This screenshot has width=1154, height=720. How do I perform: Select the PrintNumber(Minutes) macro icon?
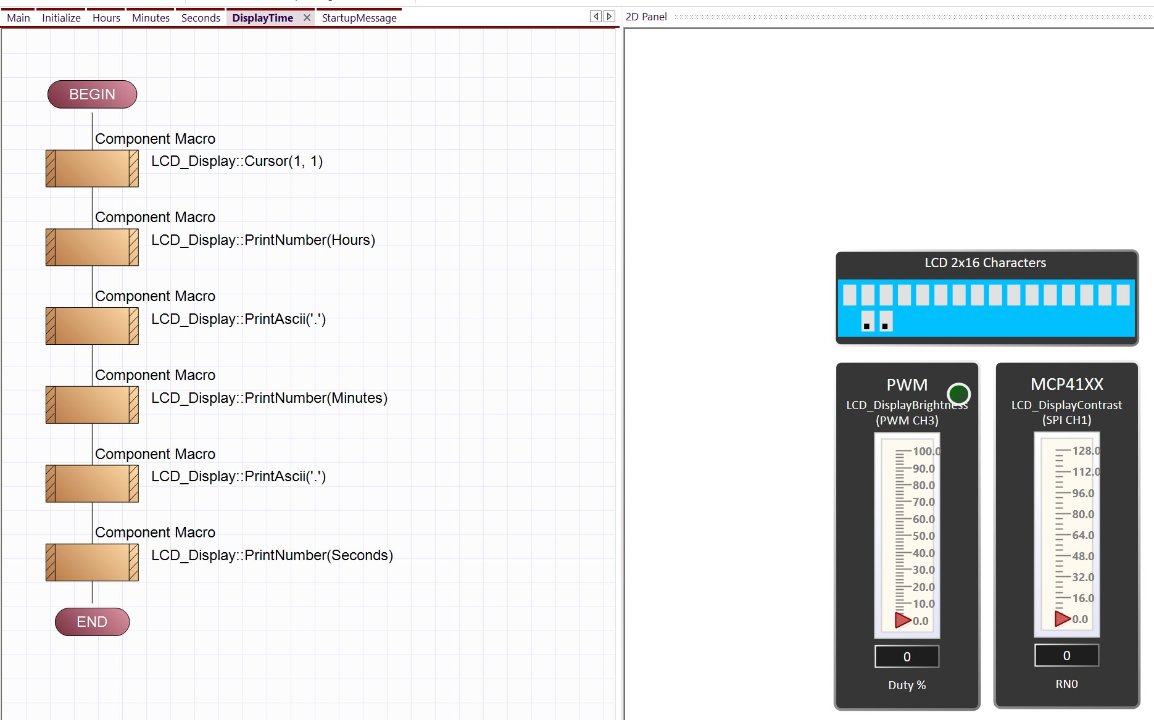click(x=92, y=404)
